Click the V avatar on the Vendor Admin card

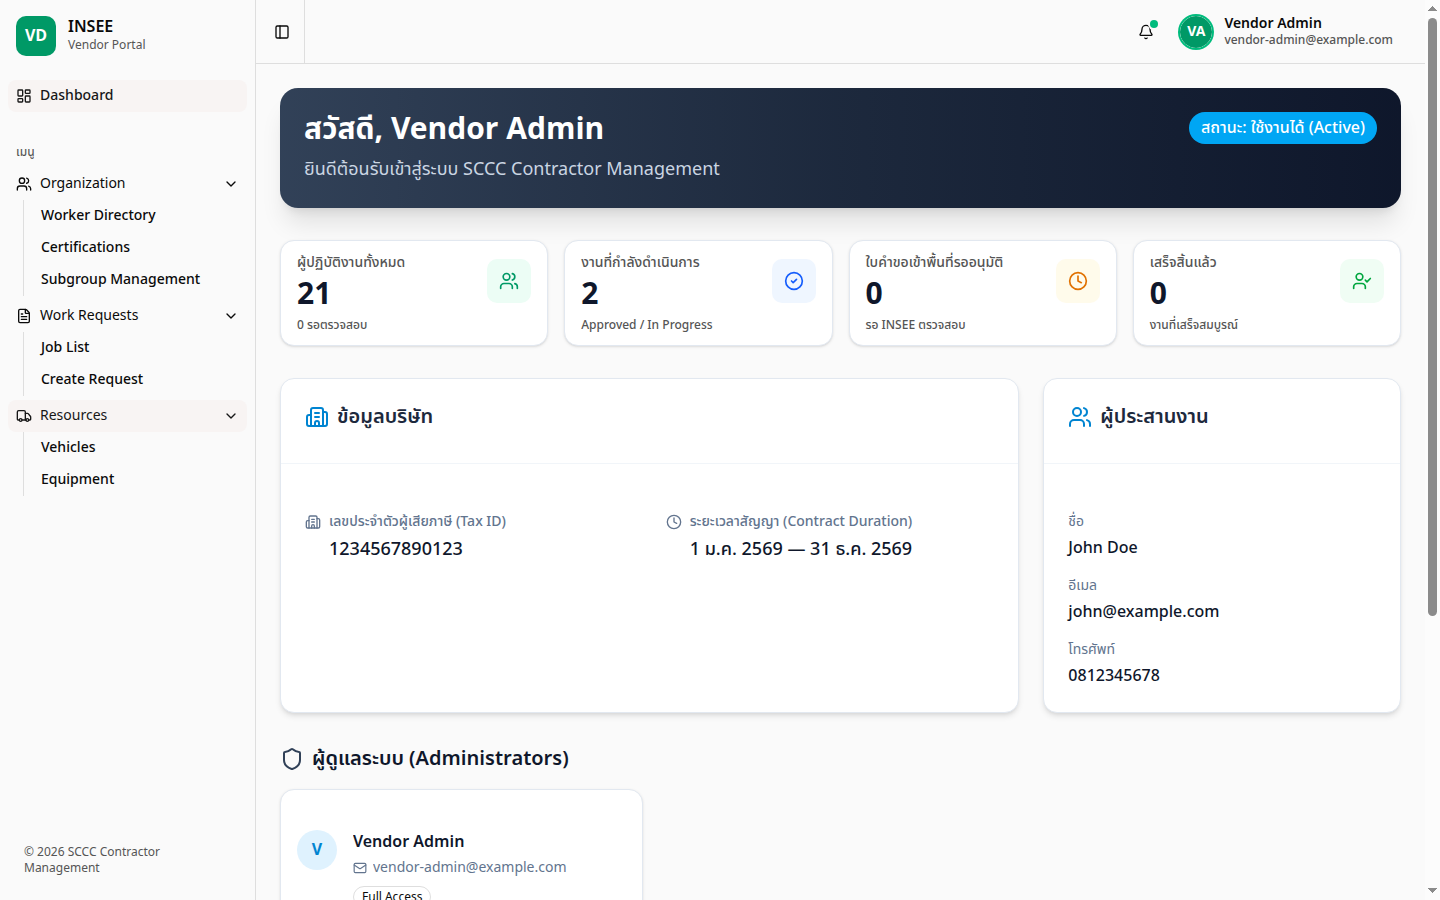[x=317, y=850]
